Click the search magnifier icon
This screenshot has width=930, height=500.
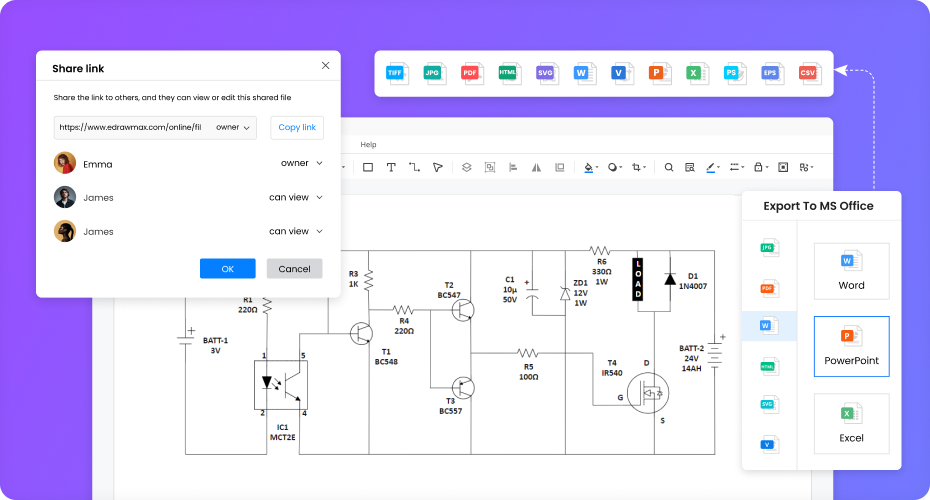tap(669, 167)
